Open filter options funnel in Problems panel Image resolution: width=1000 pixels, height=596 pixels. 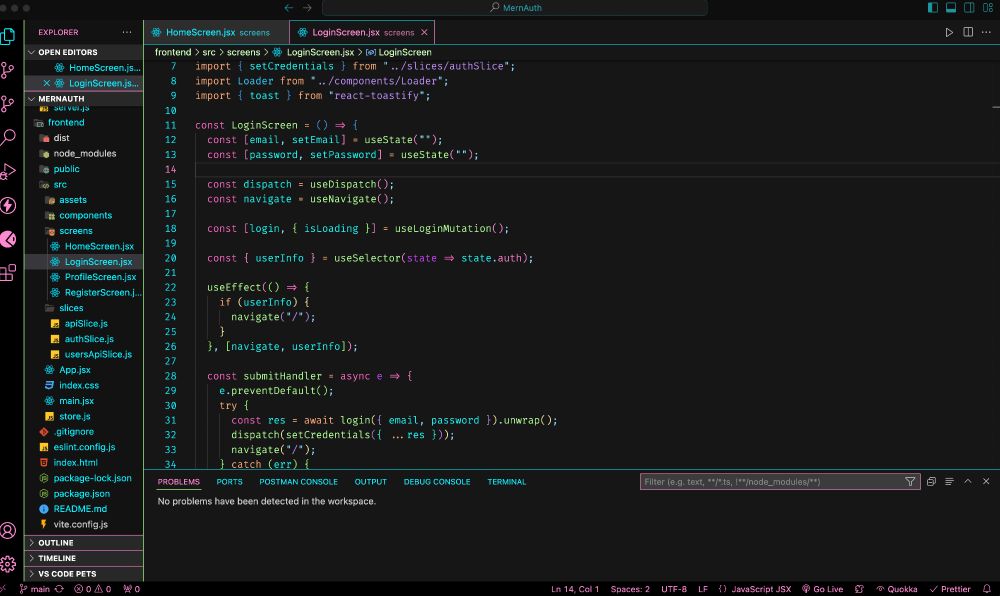click(x=910, y=482)
